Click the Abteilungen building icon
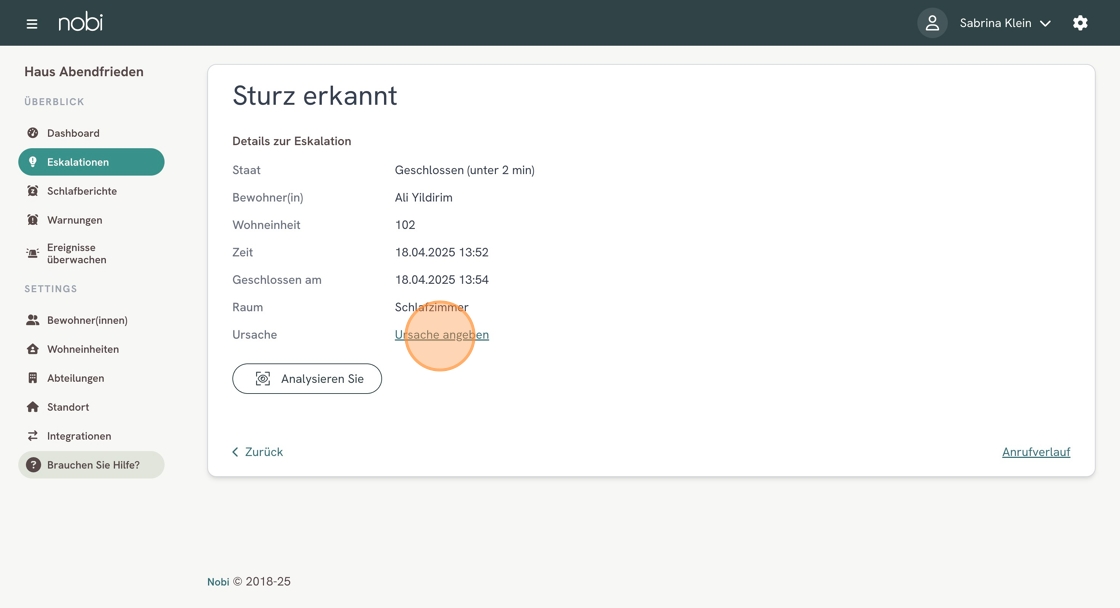 click(33, 378)
